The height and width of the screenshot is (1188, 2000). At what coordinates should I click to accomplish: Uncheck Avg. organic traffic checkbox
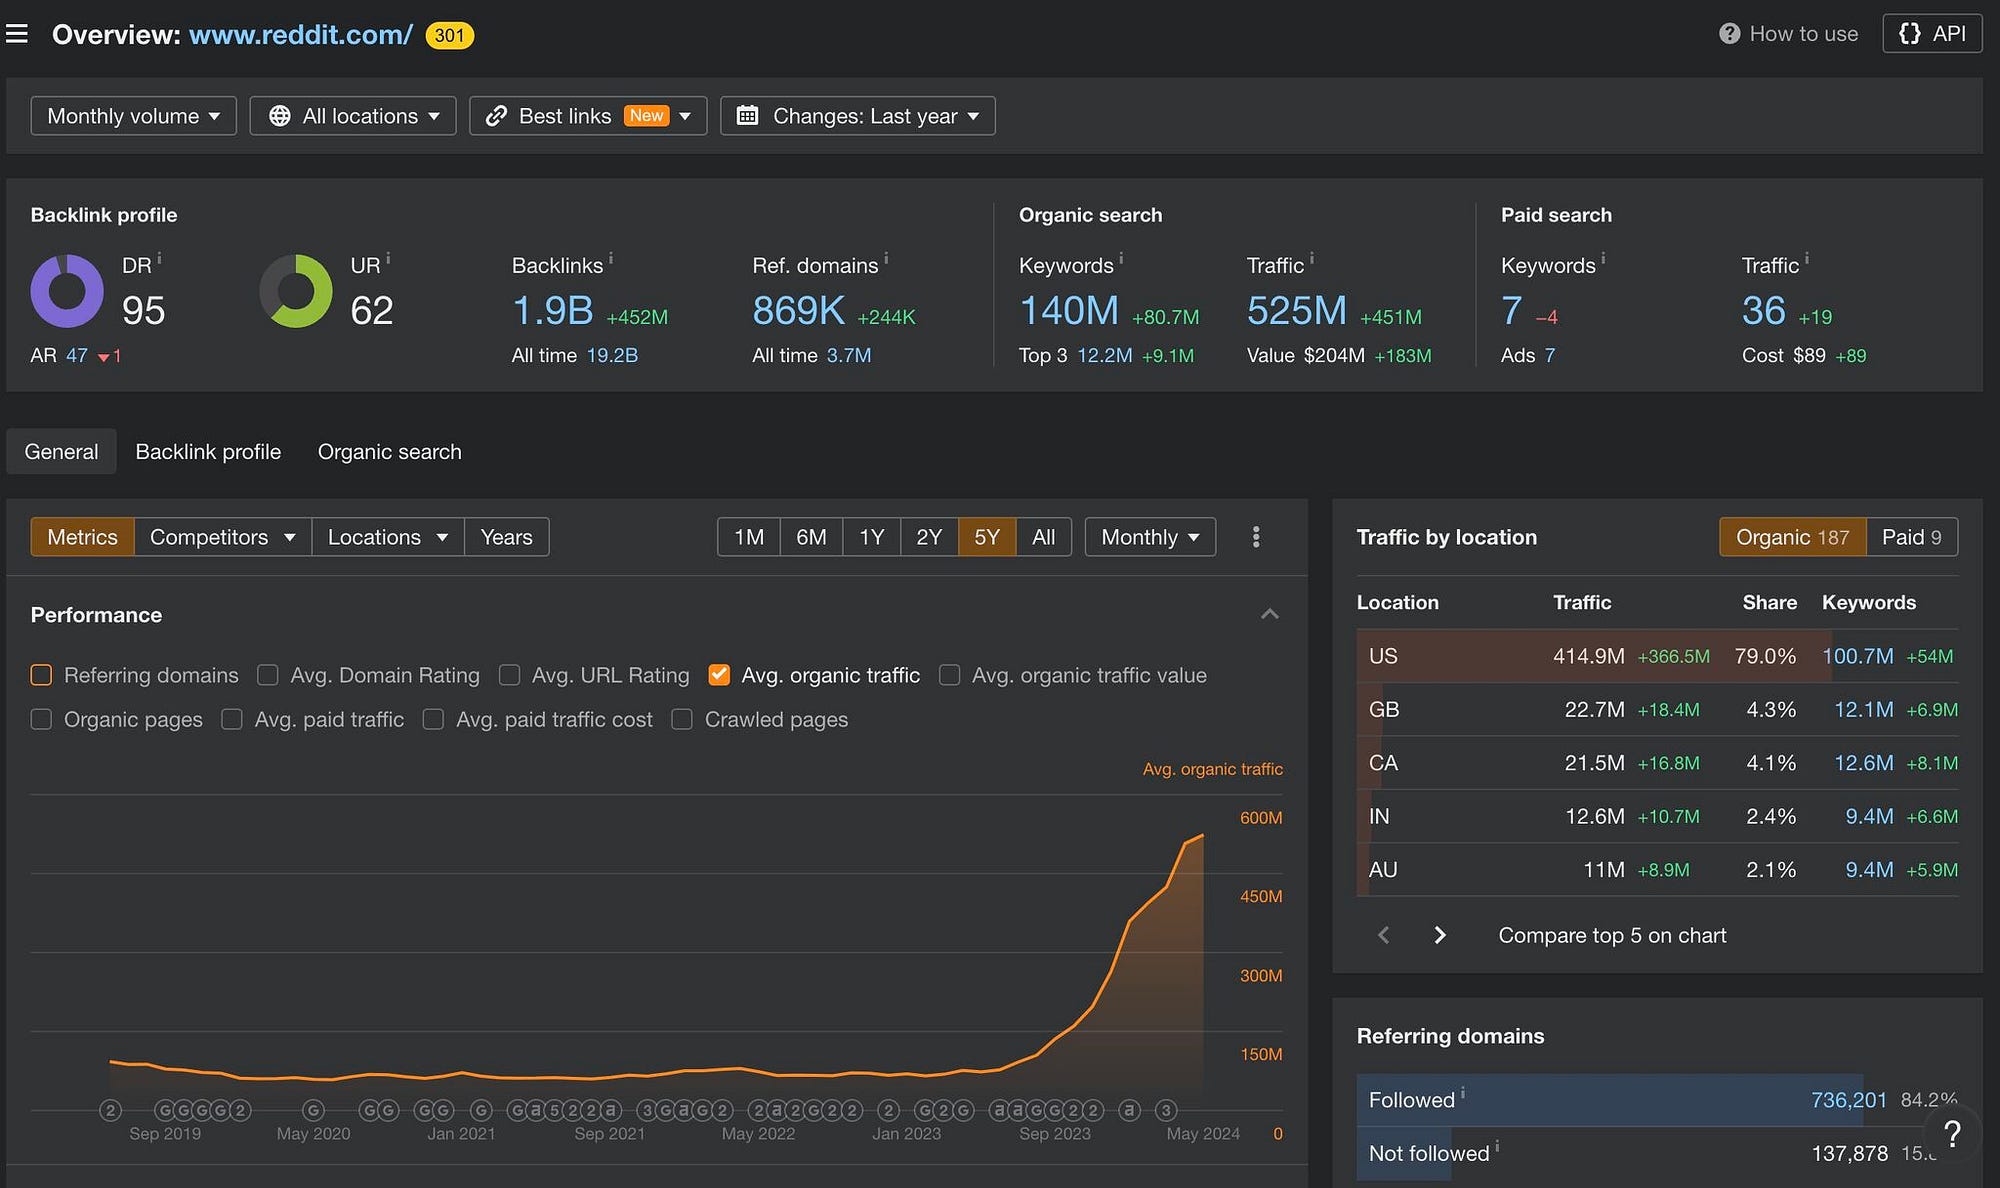[x=718, y=675]
